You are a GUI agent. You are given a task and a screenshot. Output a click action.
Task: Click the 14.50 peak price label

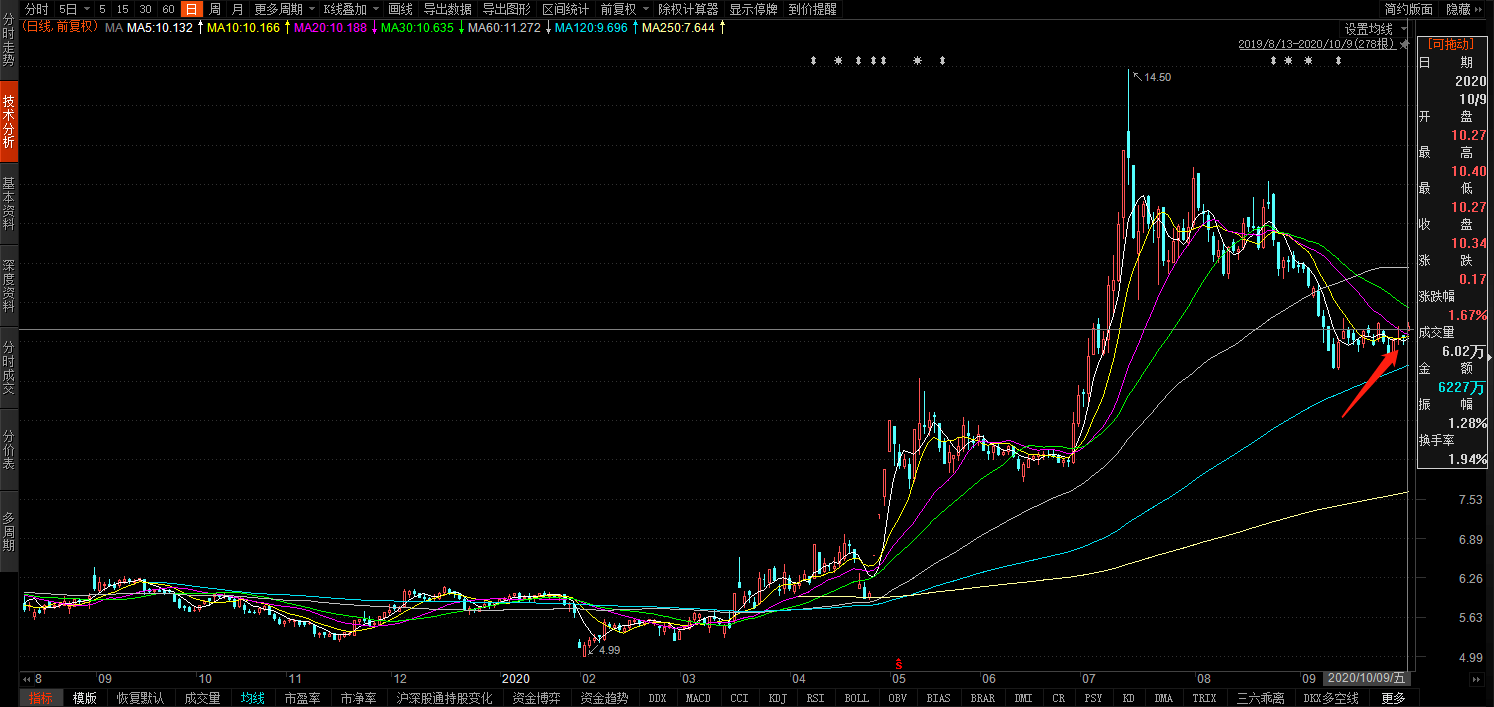1157,77
